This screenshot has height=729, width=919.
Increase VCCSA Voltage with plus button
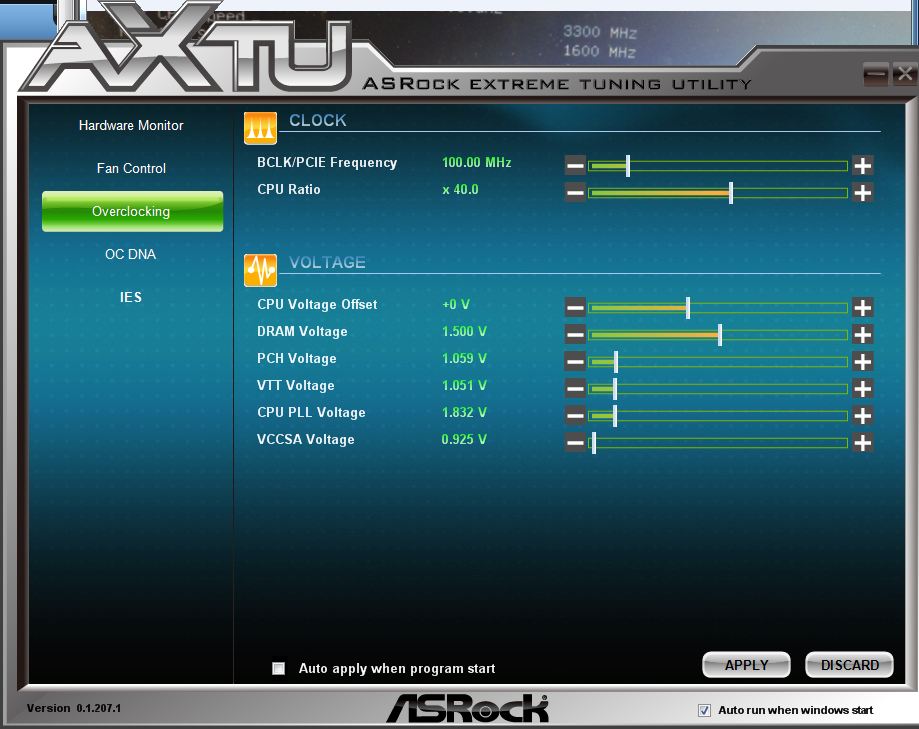click(x=862, y=442)
